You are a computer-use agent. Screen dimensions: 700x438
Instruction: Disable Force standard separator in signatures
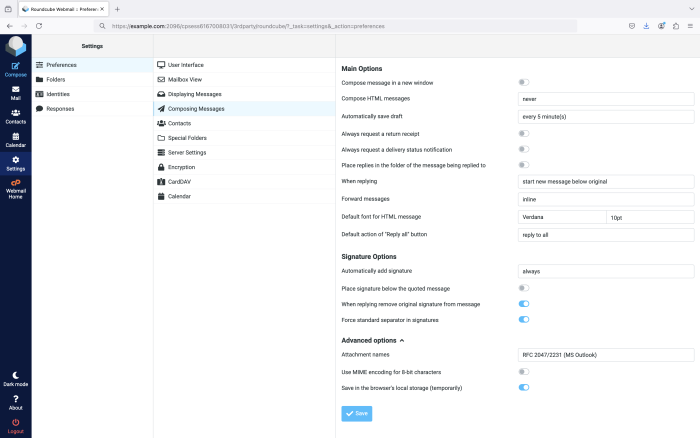(x=524, y=319)
